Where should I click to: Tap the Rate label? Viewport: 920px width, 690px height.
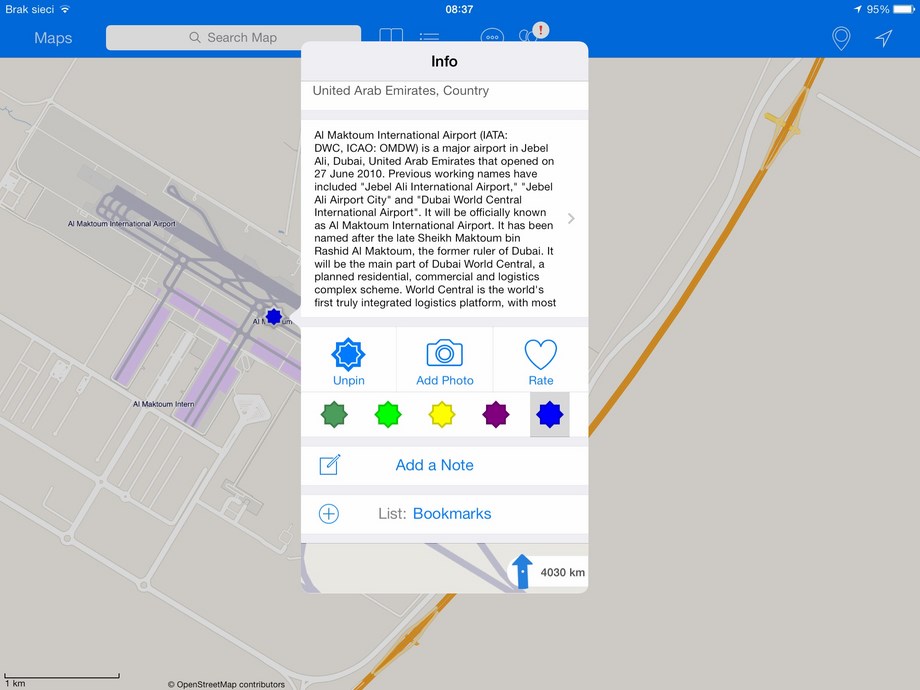[540, 380]
